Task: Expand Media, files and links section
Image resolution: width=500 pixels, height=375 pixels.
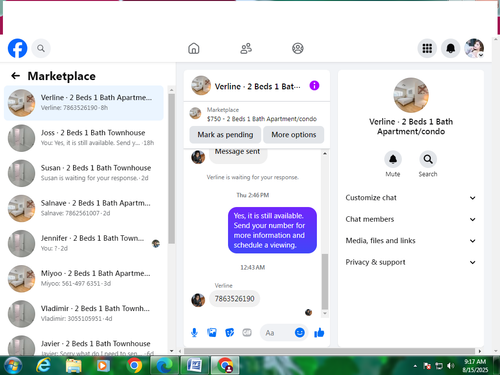Action: click(411, 241)
